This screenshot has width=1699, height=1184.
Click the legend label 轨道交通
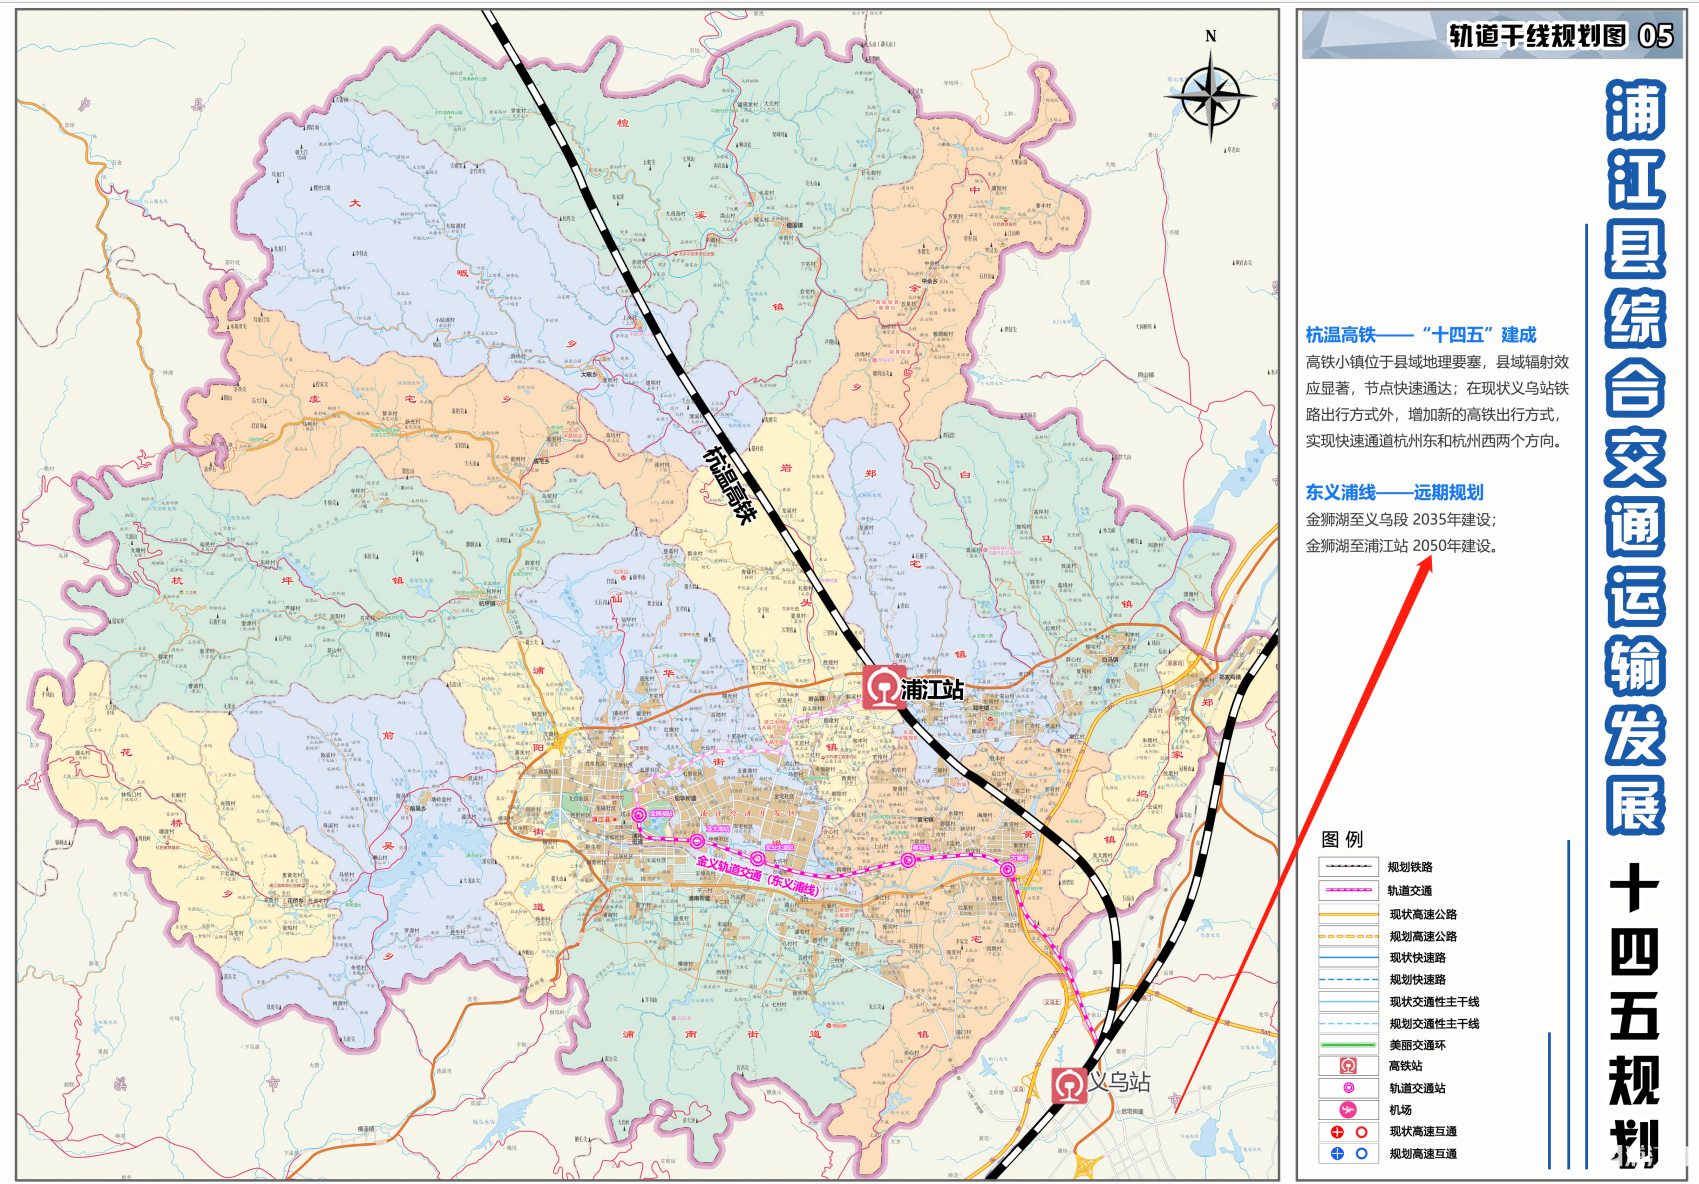tap(1410, 890)
